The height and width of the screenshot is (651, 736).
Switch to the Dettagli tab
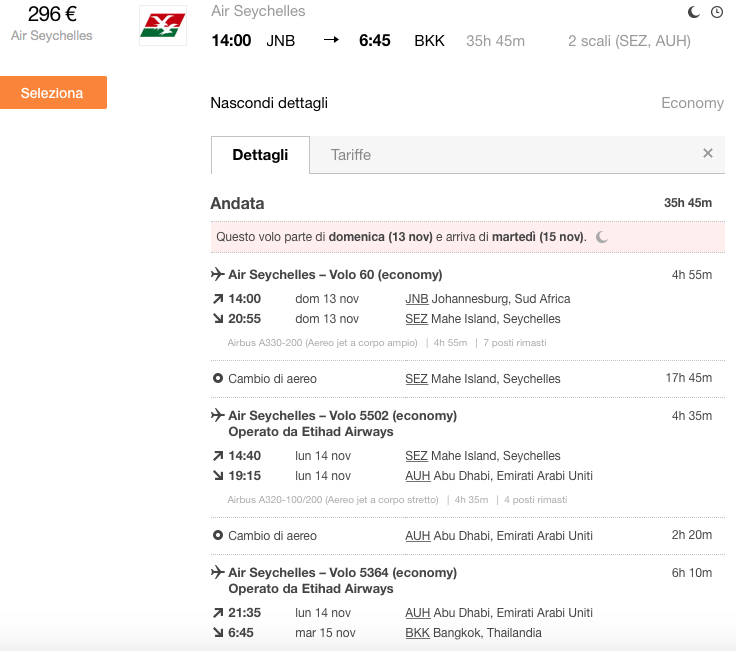(260, 155)
